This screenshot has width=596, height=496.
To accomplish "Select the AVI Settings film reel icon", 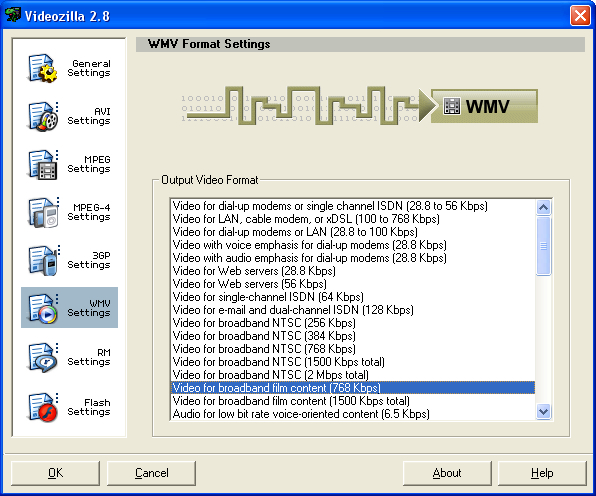I will point(43,116).
